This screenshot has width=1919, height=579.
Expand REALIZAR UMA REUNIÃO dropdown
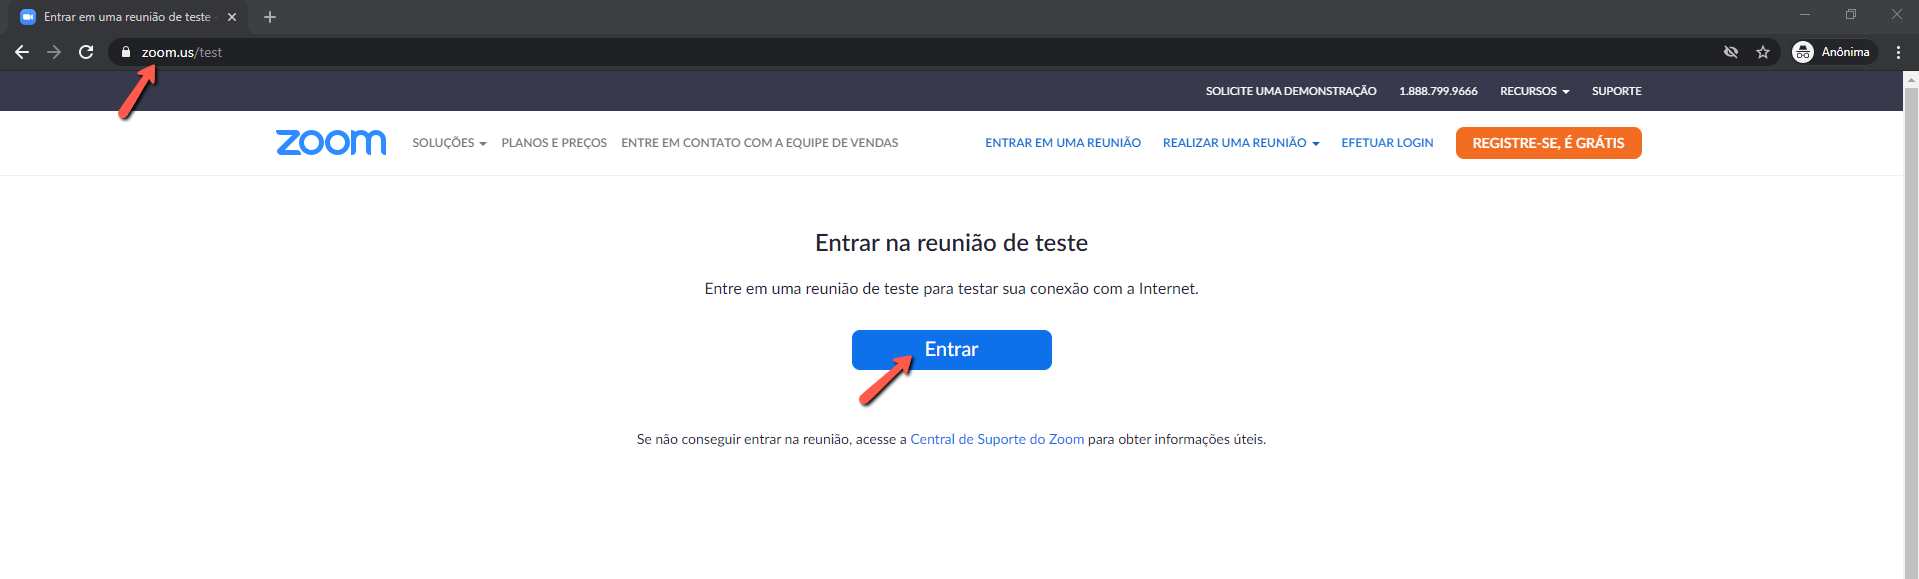[x=1241, y=143]
